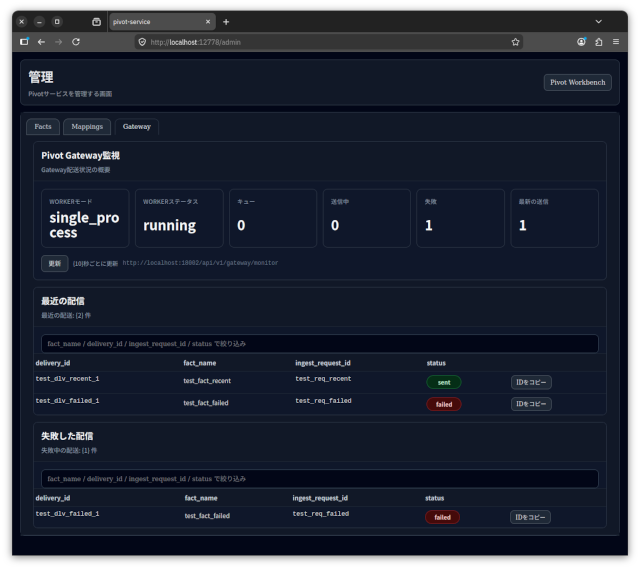Expand the list all tabs chevron
The image size is (640, 569).
pyautogui.click(x=598, y=21)
